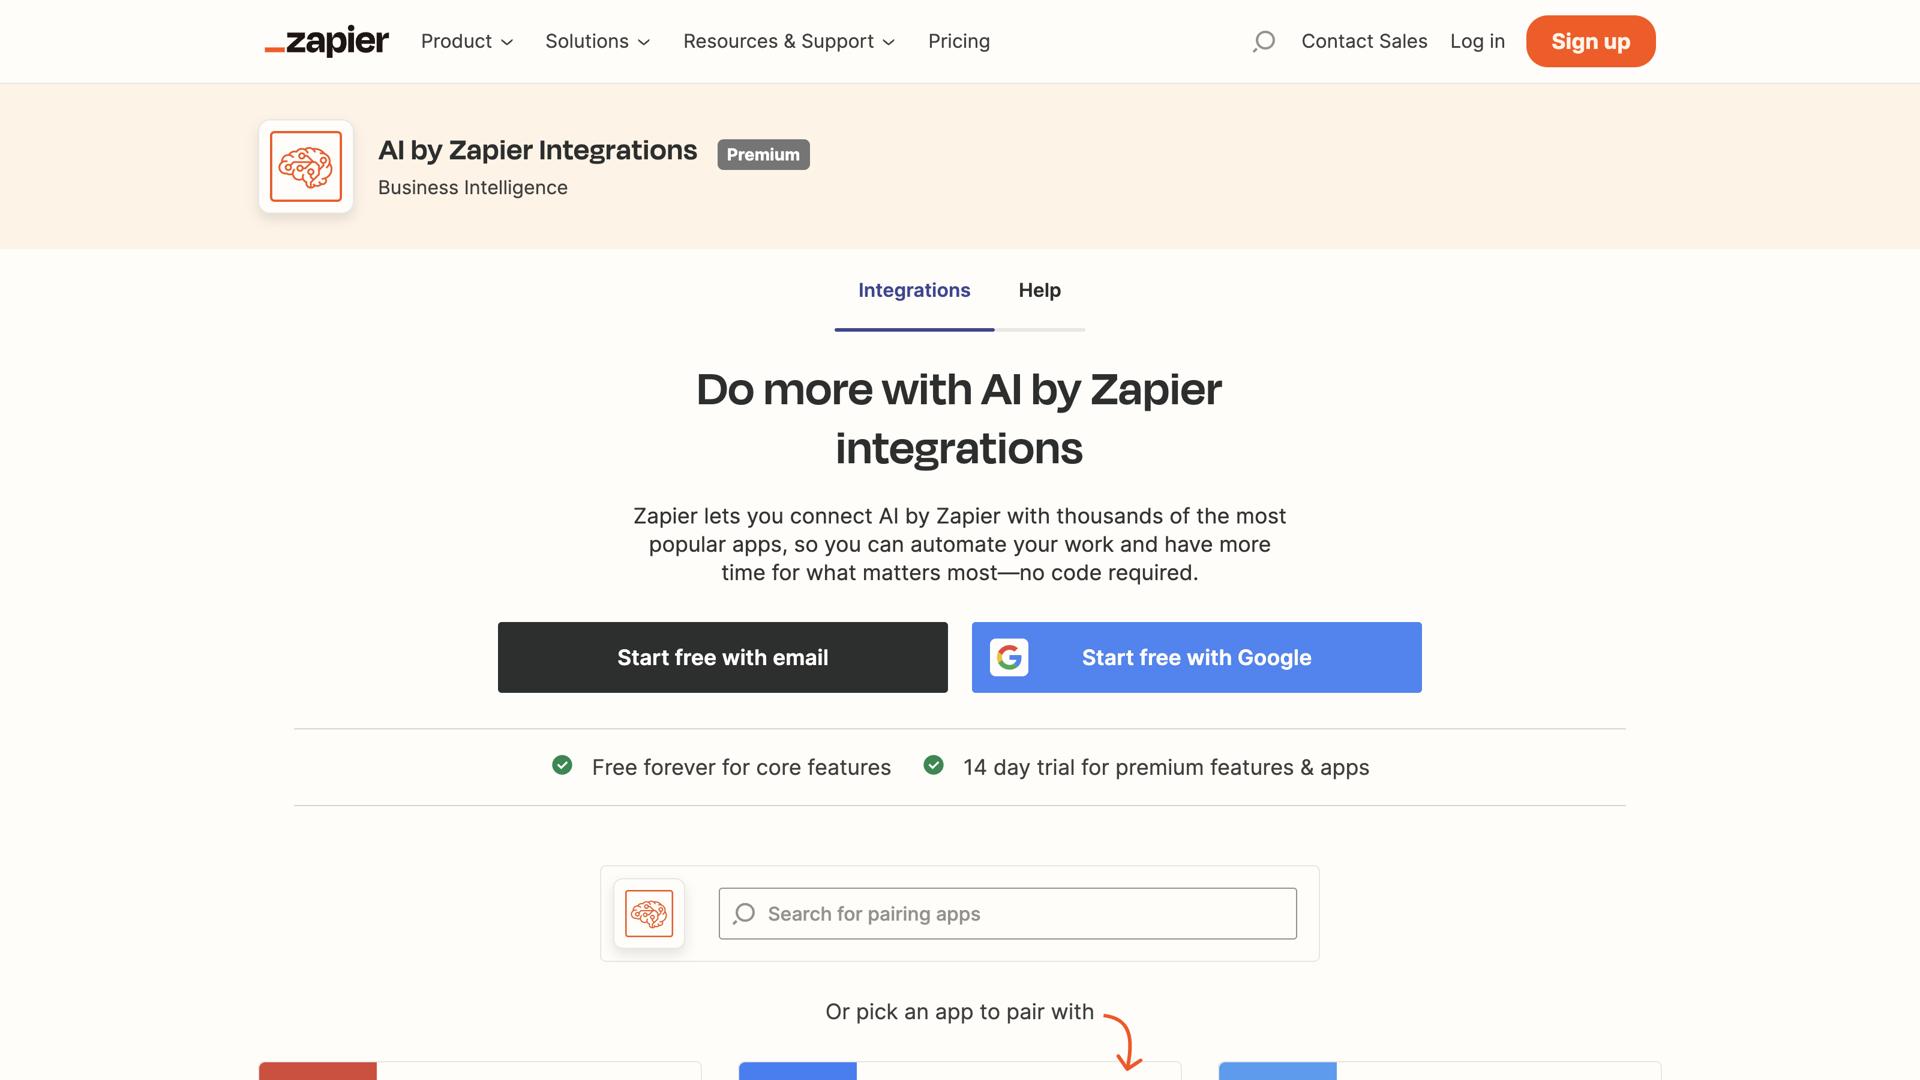Select the AI by Zapier brain logo icon
This screenshot has width=1920, height=1080.
click(305, 166)
